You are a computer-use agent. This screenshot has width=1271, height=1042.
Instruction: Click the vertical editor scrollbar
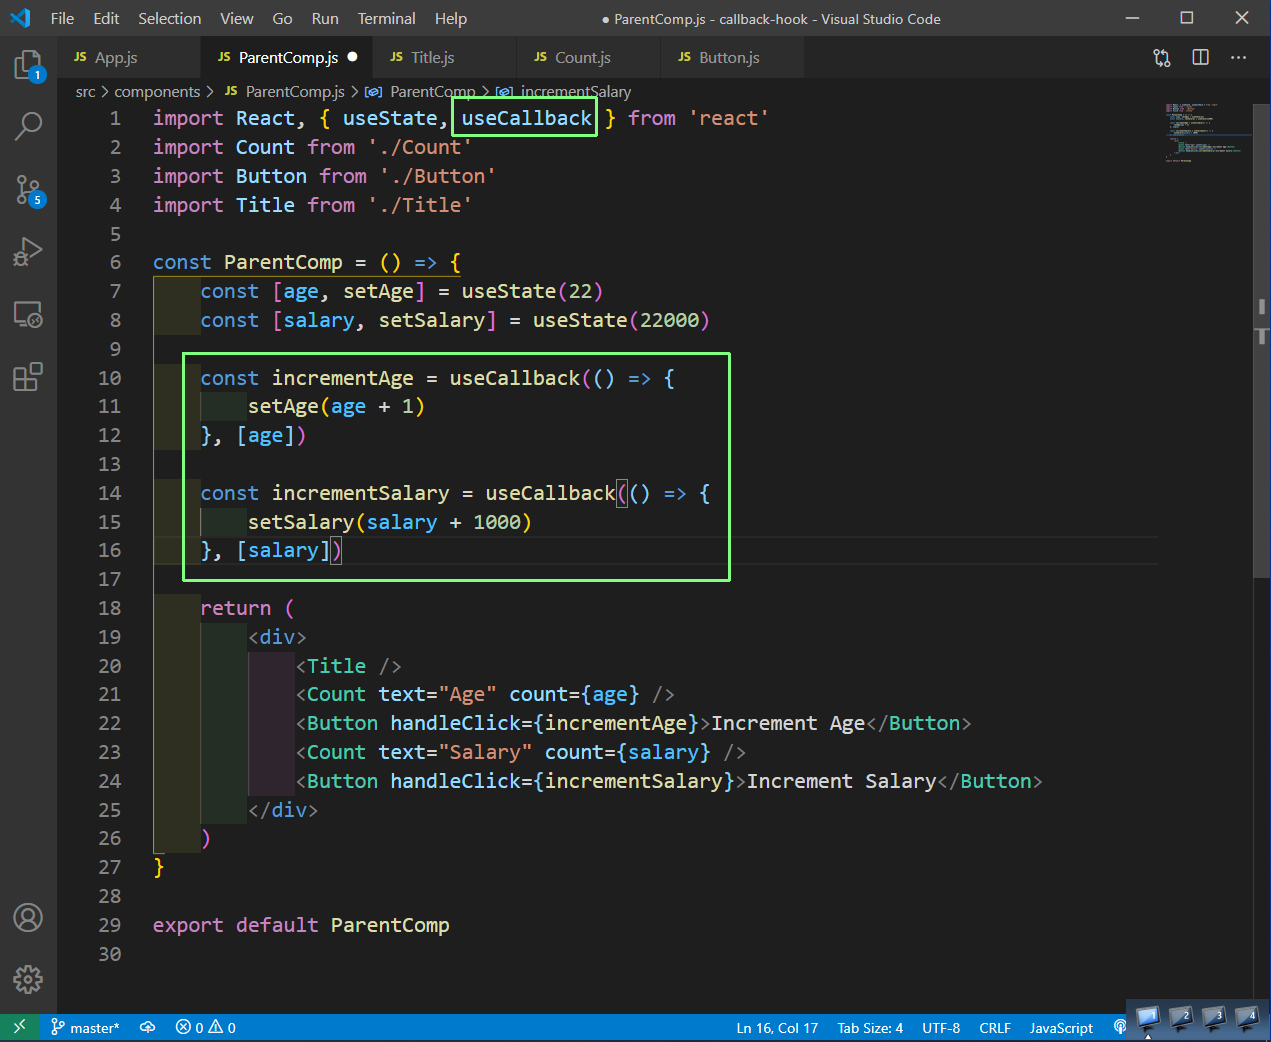(1261, 340)
